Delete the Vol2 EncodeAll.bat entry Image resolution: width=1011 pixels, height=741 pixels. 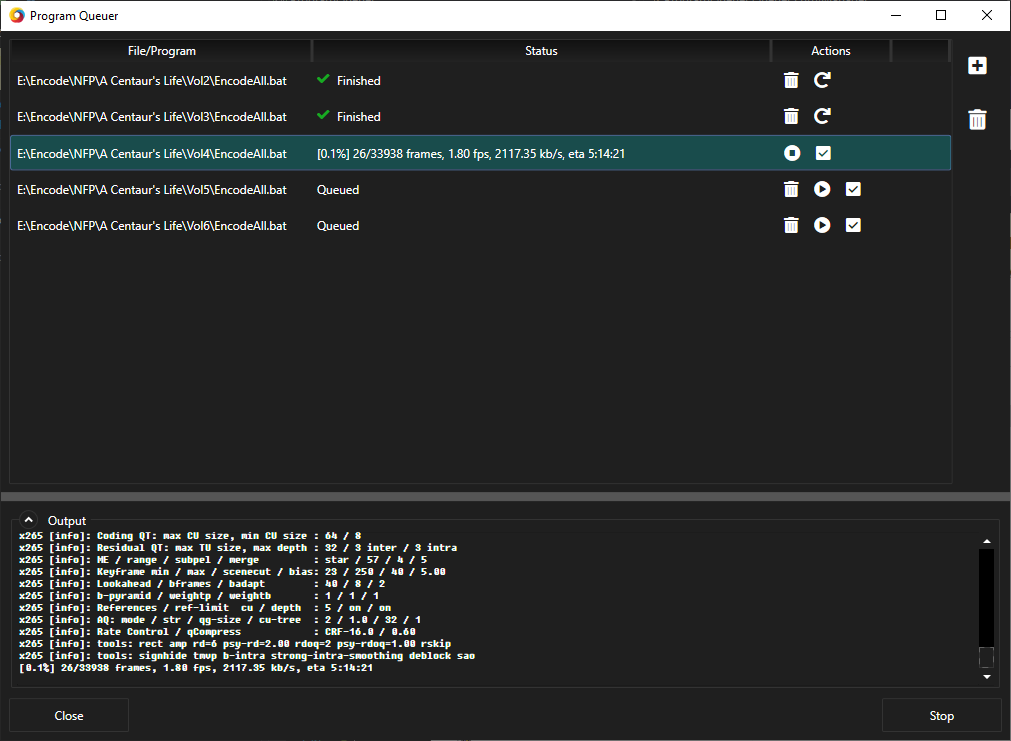point(790,80)
